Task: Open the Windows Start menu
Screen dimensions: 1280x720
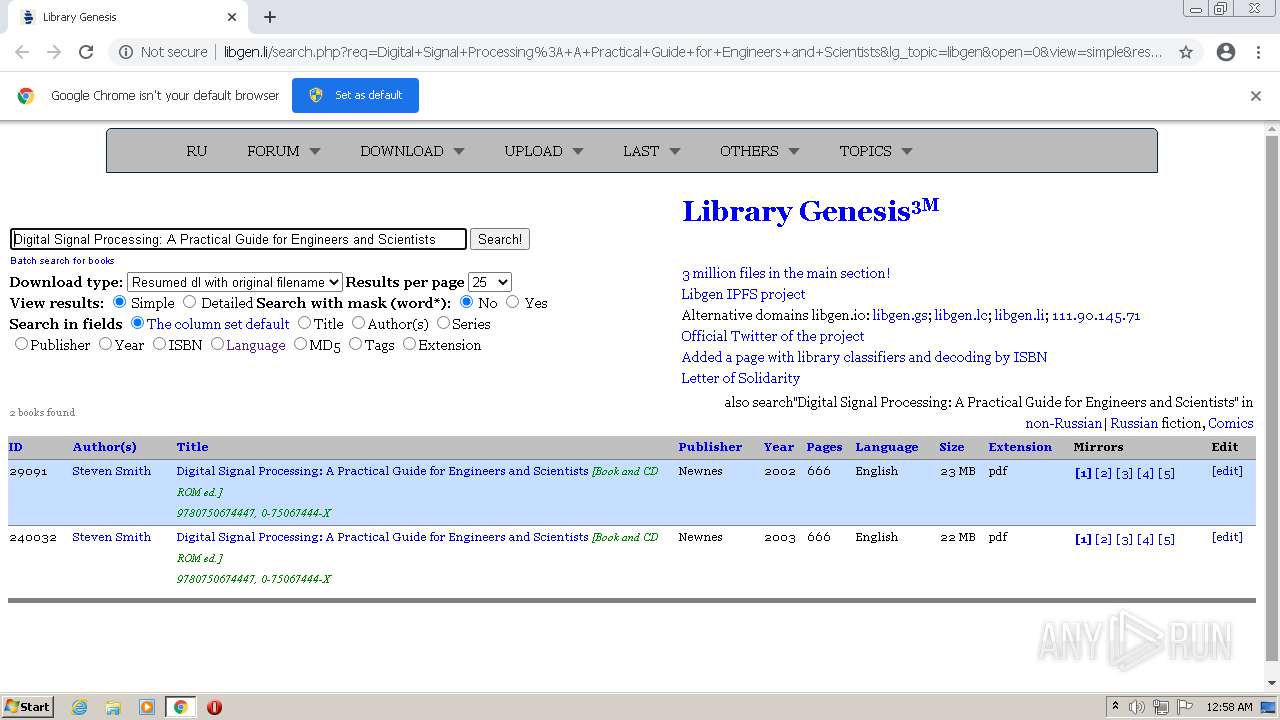Action: (27, 707)
